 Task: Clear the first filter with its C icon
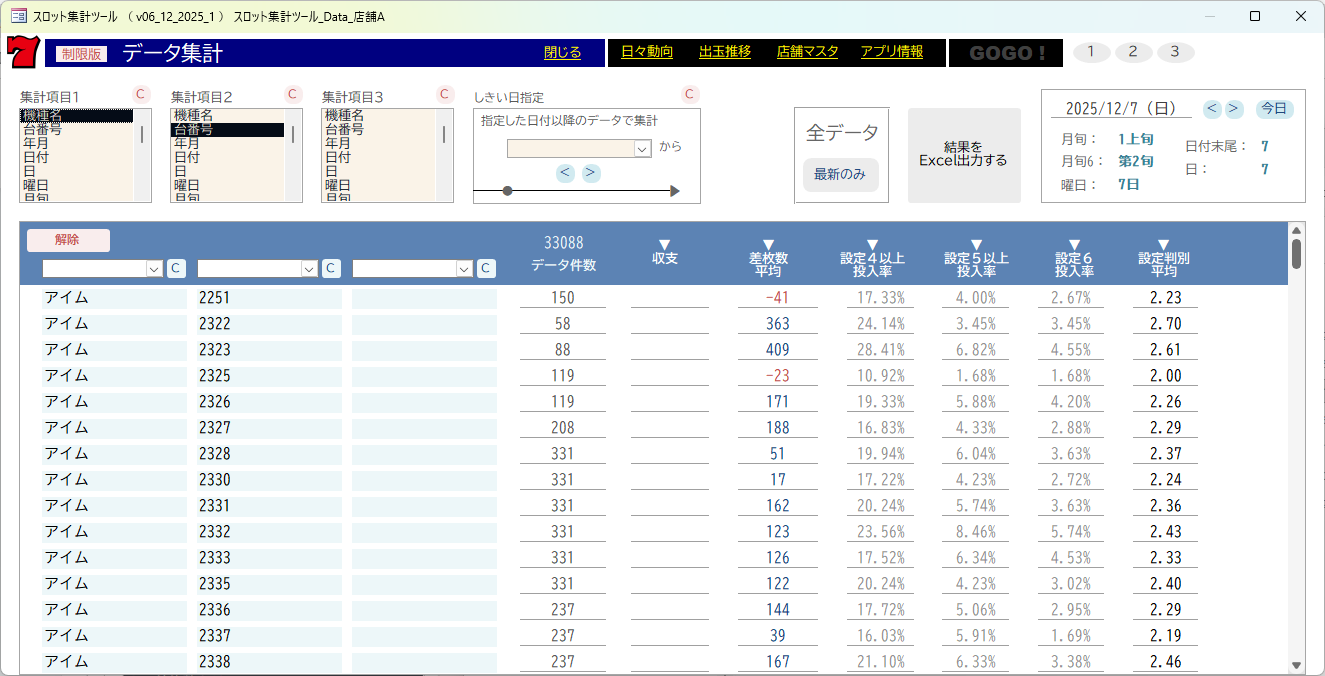coord(175,268)
